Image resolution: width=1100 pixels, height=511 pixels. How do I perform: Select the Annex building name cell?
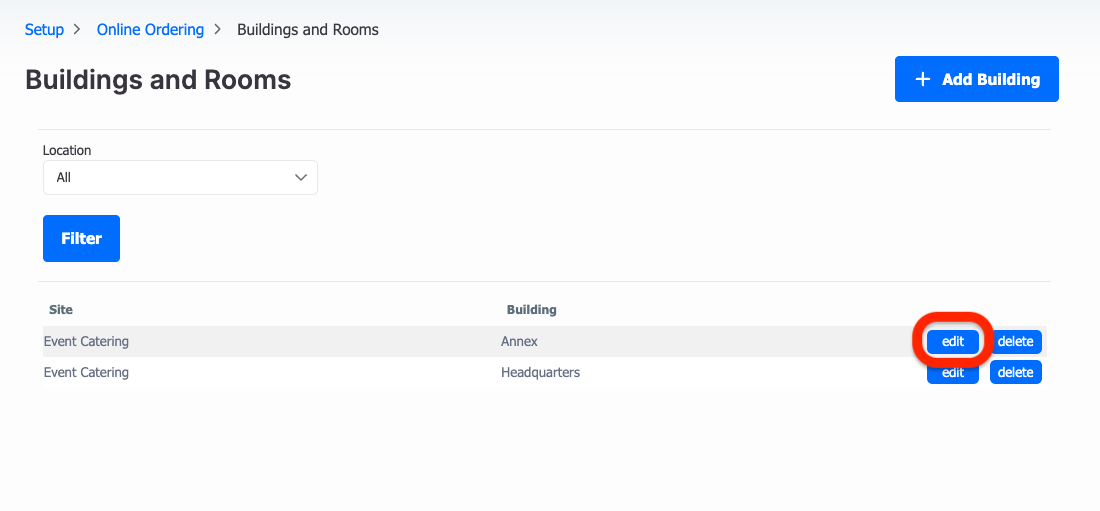[519, 342]
